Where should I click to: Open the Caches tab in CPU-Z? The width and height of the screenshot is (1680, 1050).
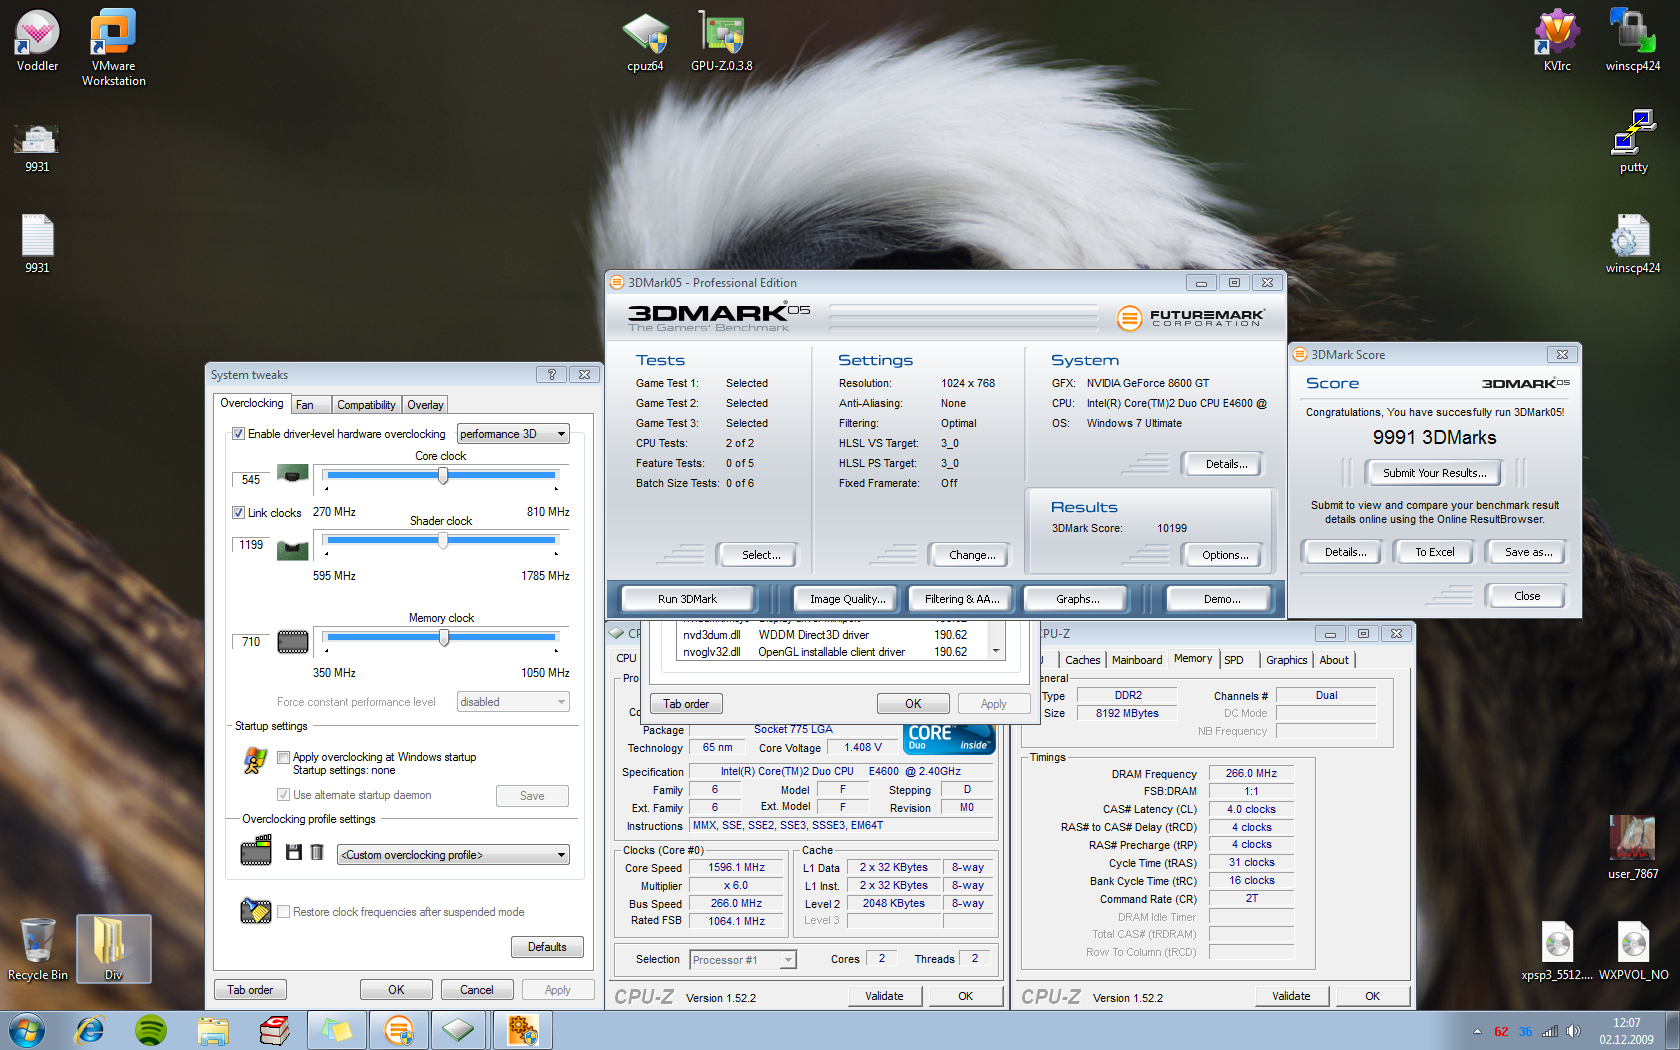[1082, 660]
